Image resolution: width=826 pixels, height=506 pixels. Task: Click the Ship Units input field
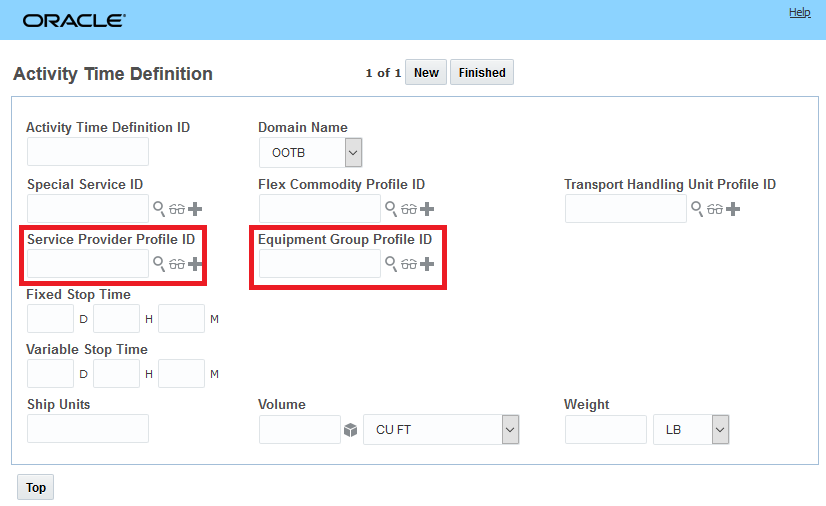click(x=88, y=429)
